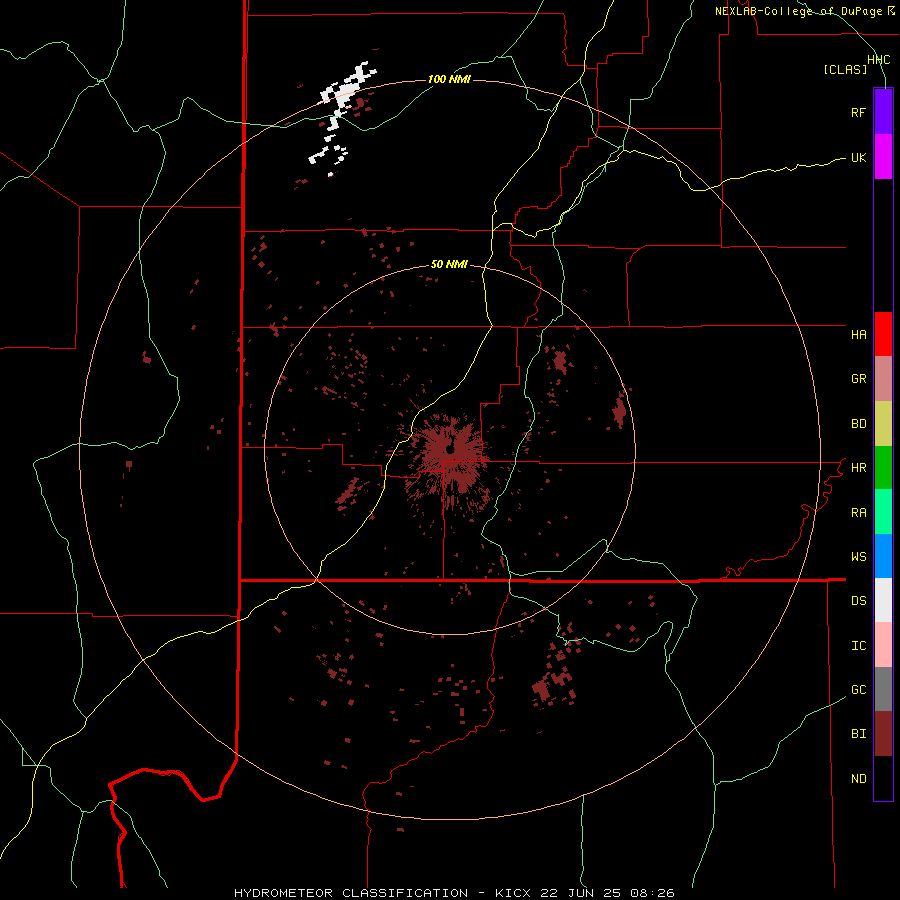Click the UK magenta legend swatch
This screenshot has width=900, height=900.
[x=883, y=157]
